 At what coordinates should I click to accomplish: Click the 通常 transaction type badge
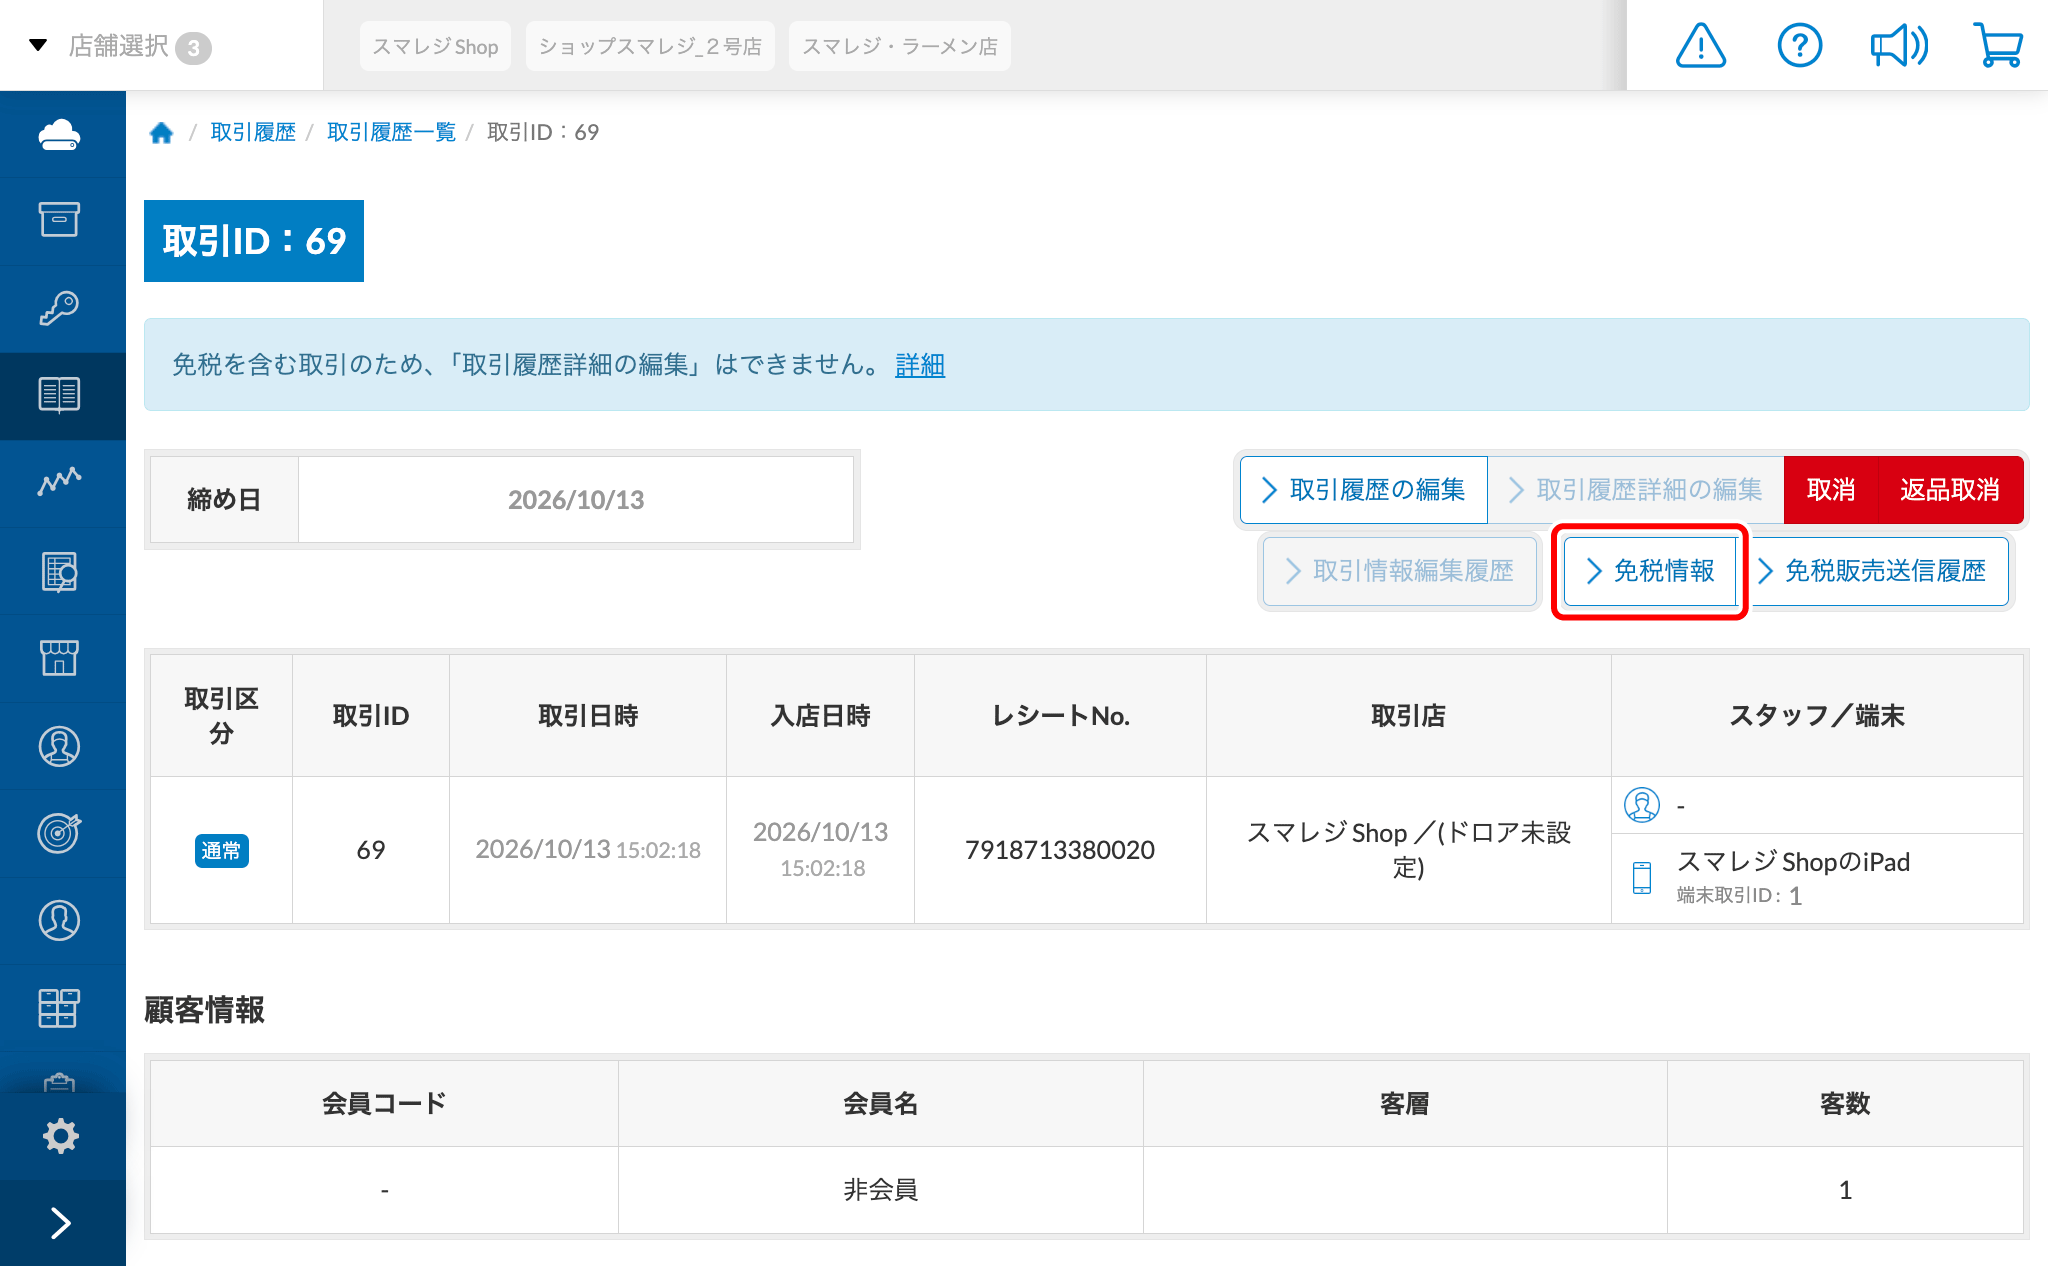click(x=221, y=851)
